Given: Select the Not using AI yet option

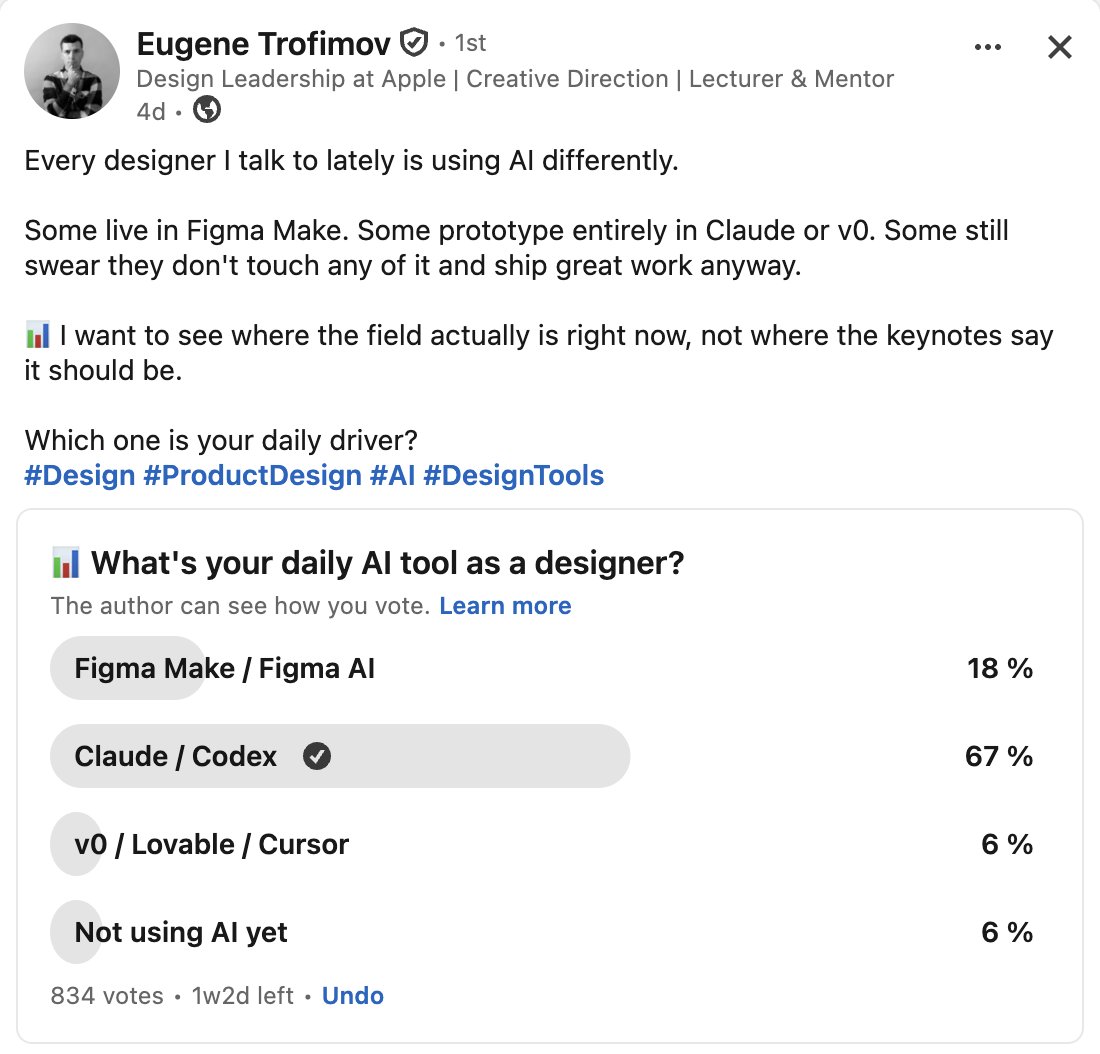Looking at the screenshot, I should [542, 932].
